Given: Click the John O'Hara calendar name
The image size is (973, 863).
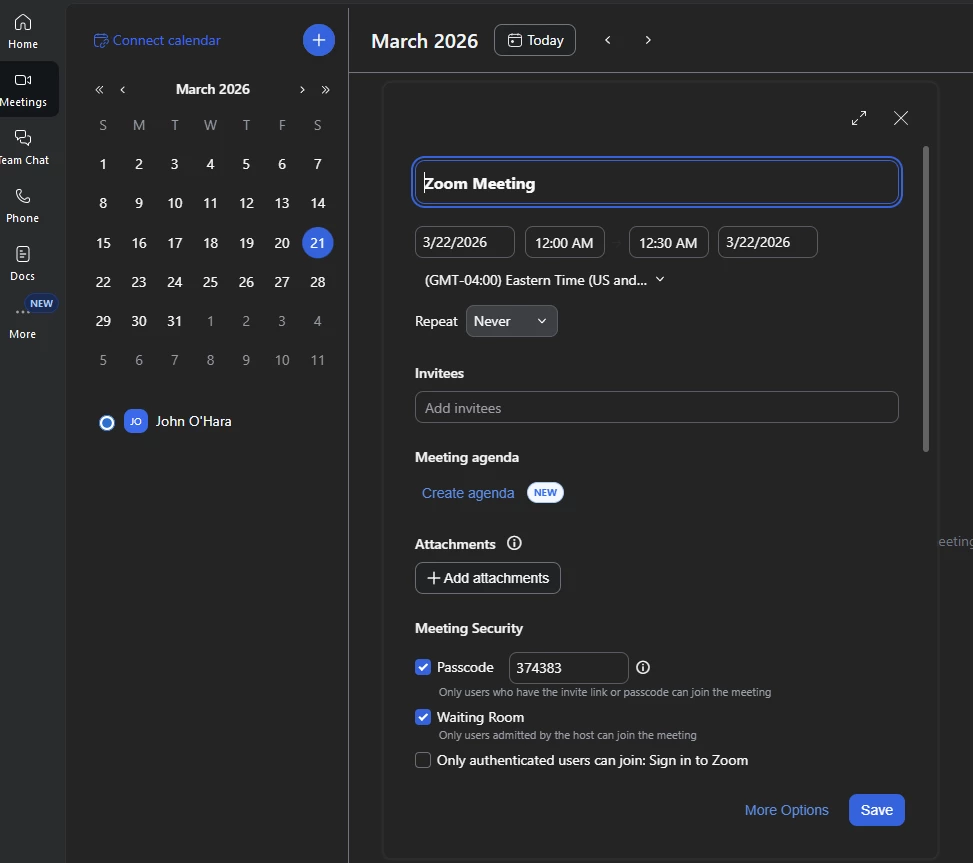Looking at the screenshot, I should point(194,422).
